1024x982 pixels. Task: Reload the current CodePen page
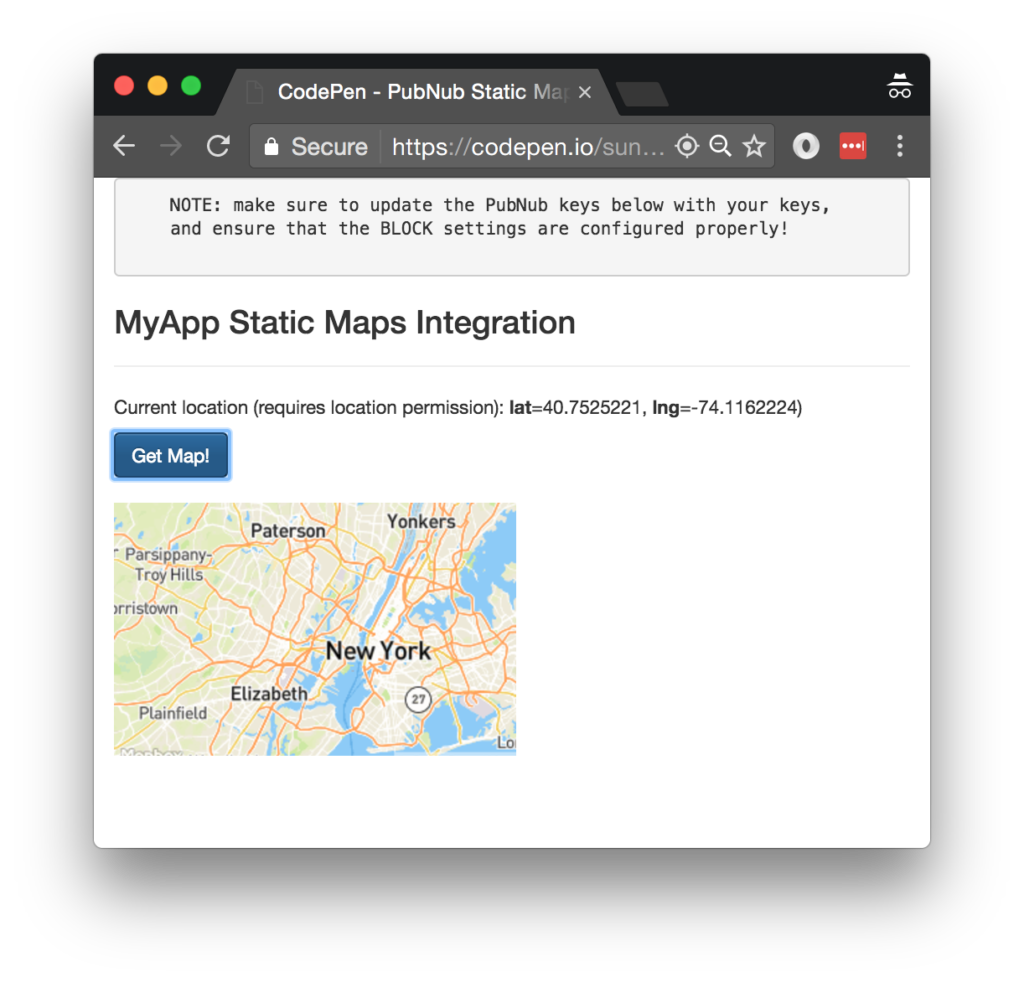(x=217, y=146)
